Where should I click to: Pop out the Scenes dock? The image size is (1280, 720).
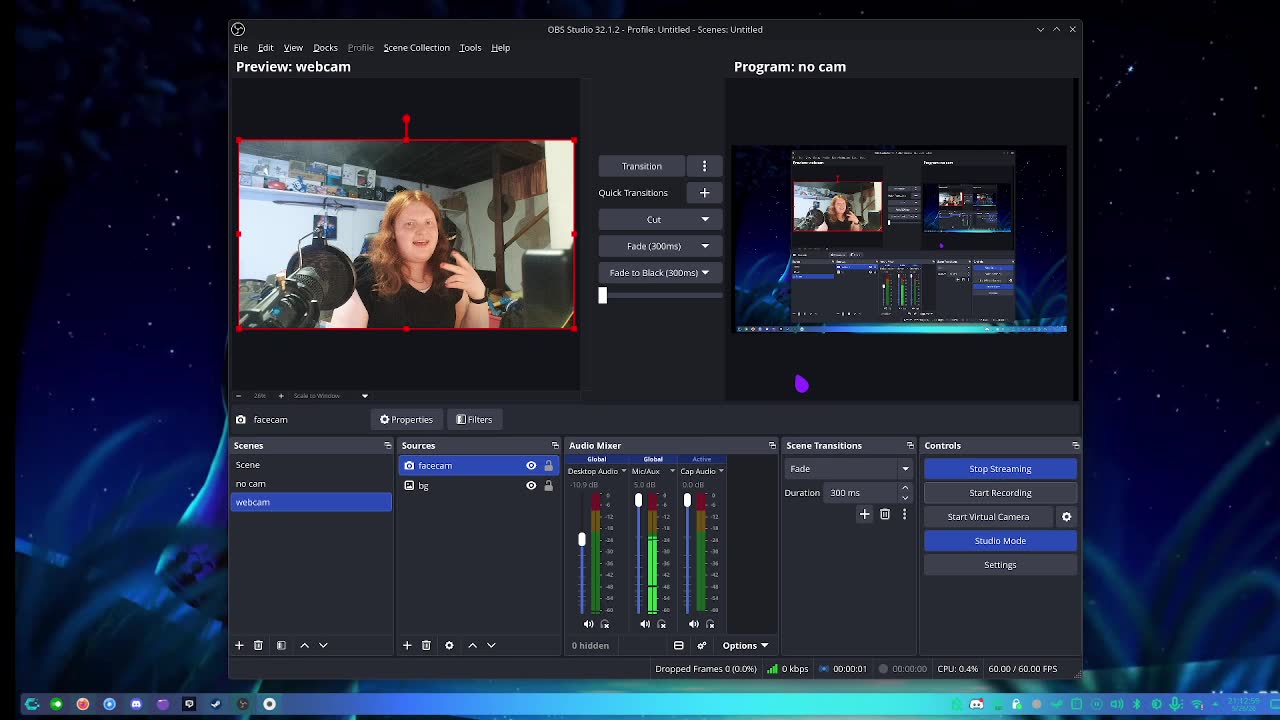tap(387, 445)
